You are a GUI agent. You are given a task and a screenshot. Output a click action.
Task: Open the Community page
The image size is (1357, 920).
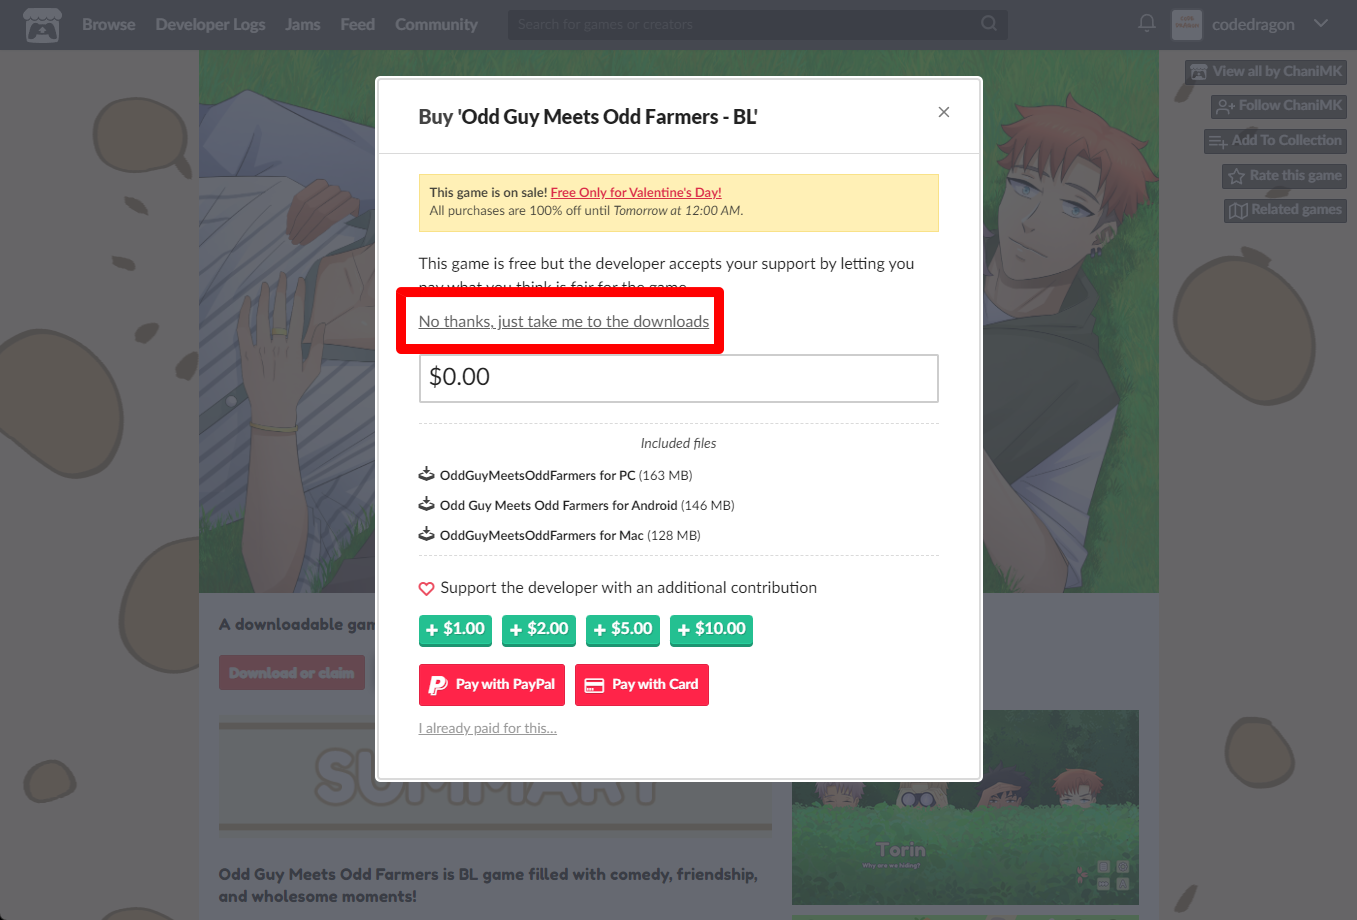(x=436, y=25)
